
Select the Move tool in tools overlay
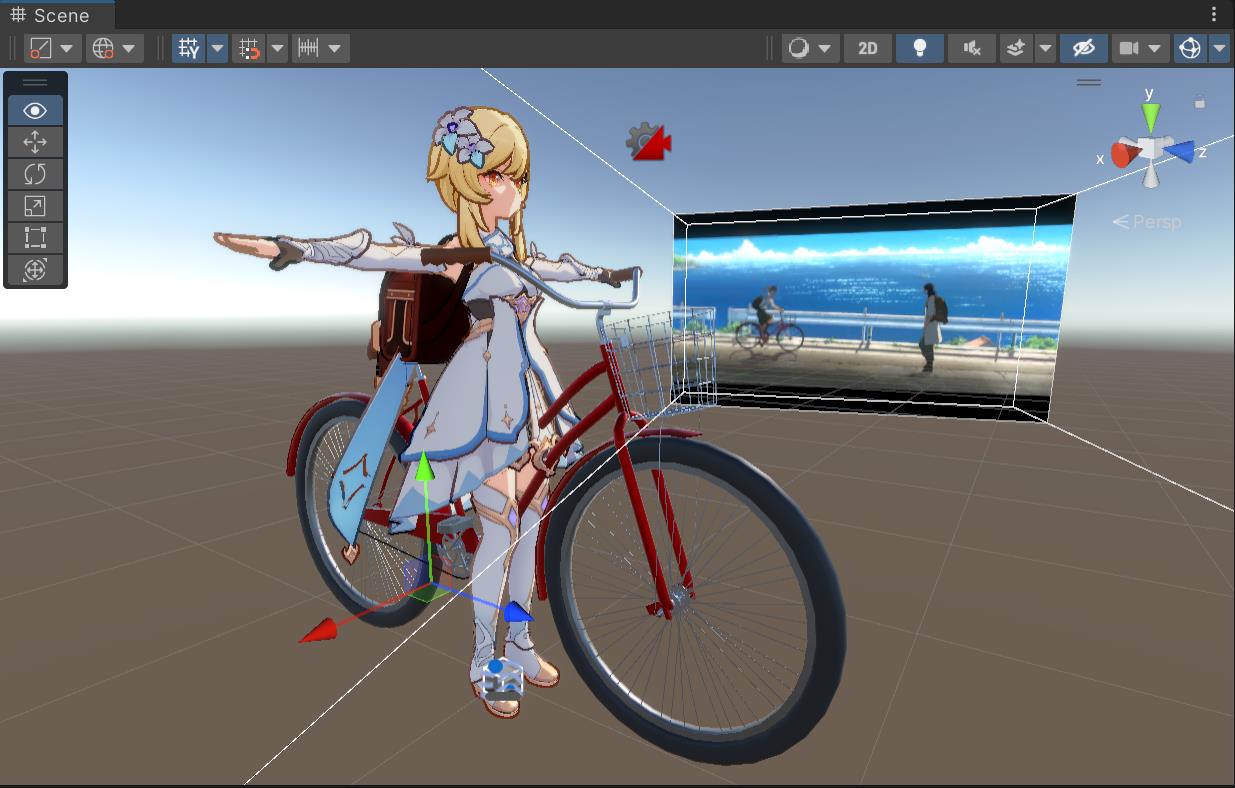(35, 142)
